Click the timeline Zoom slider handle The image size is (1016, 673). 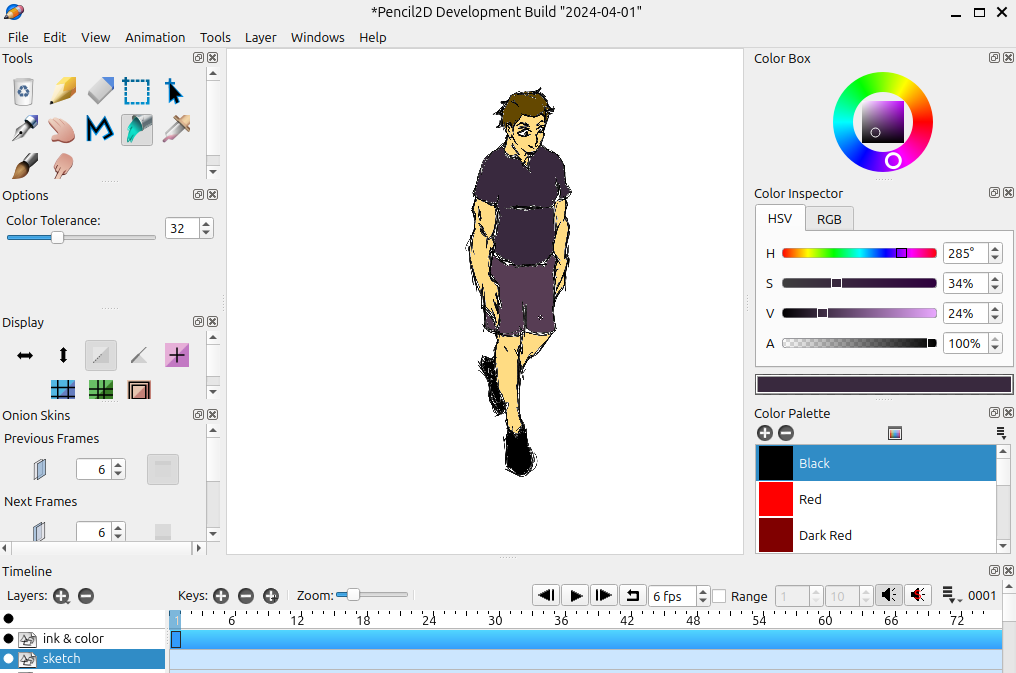pos(353,595)
